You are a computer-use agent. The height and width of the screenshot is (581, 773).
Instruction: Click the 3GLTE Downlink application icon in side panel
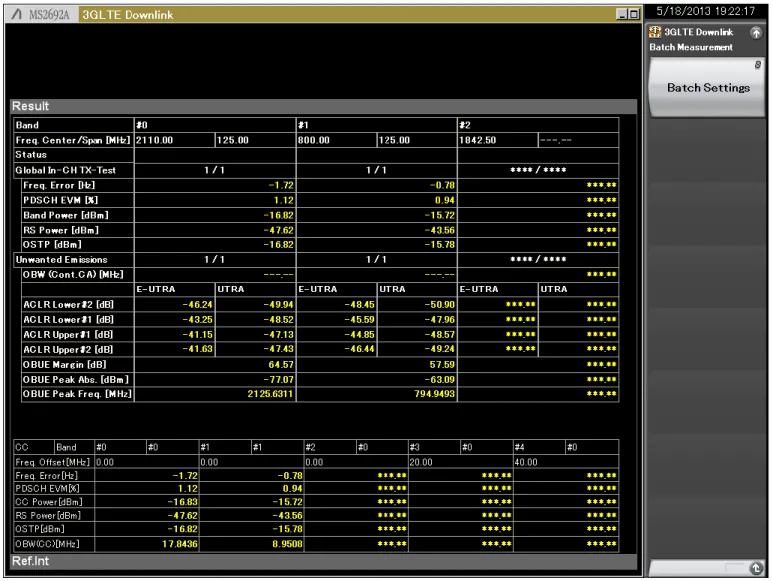655,32
